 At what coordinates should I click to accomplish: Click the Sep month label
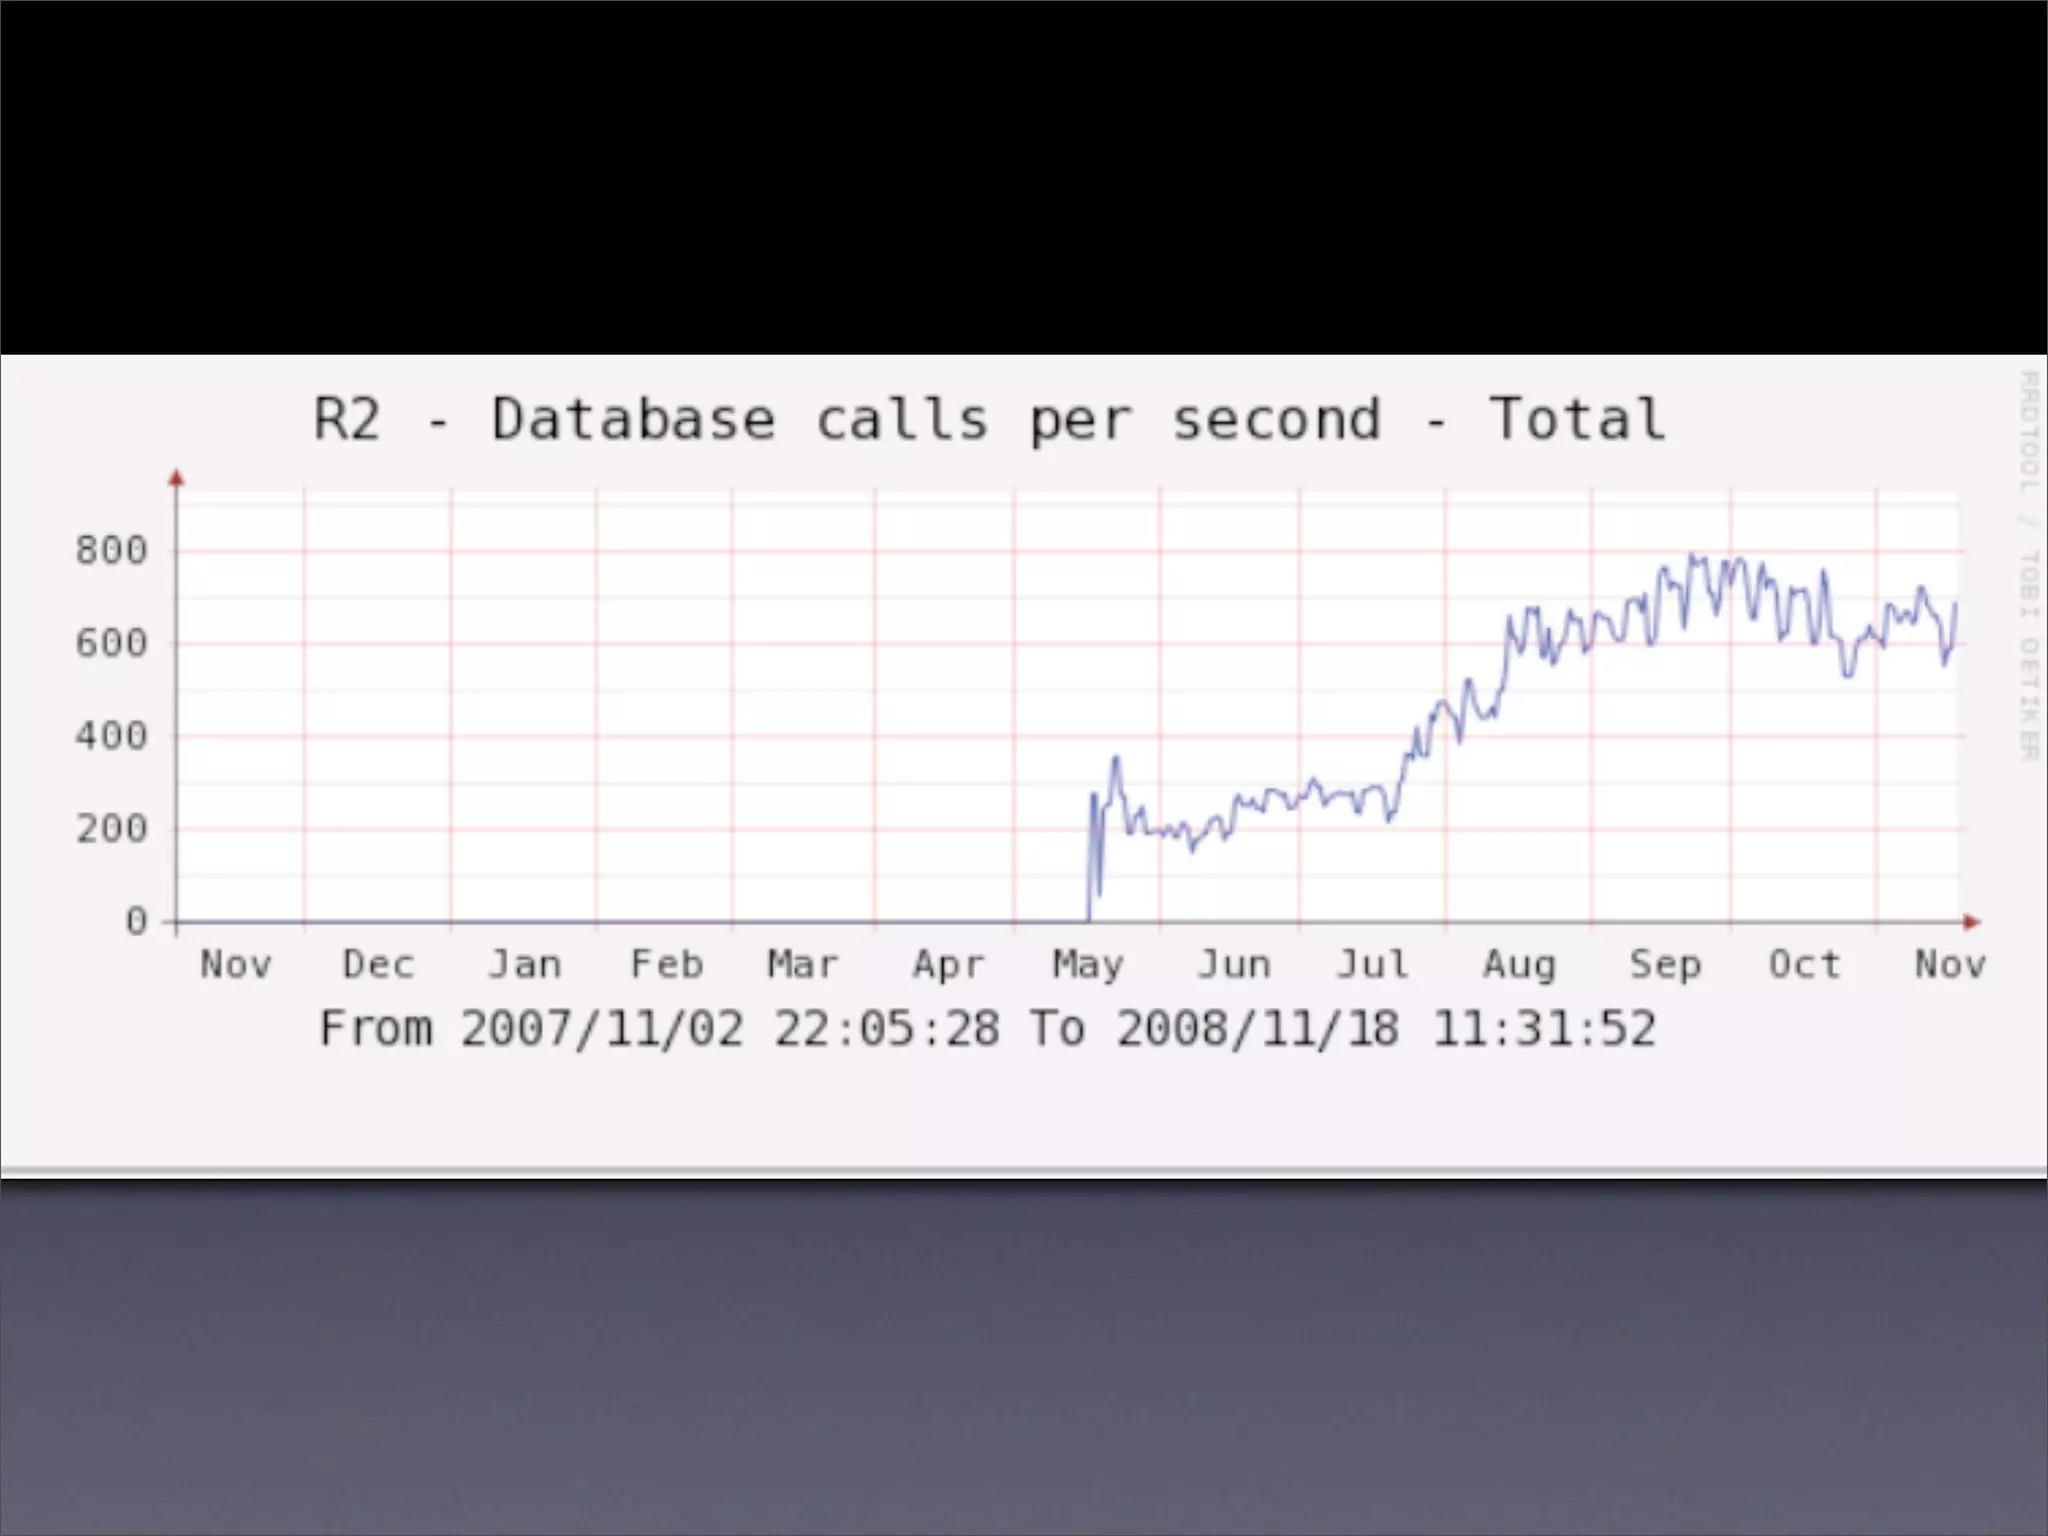[x=1665, y=965]
